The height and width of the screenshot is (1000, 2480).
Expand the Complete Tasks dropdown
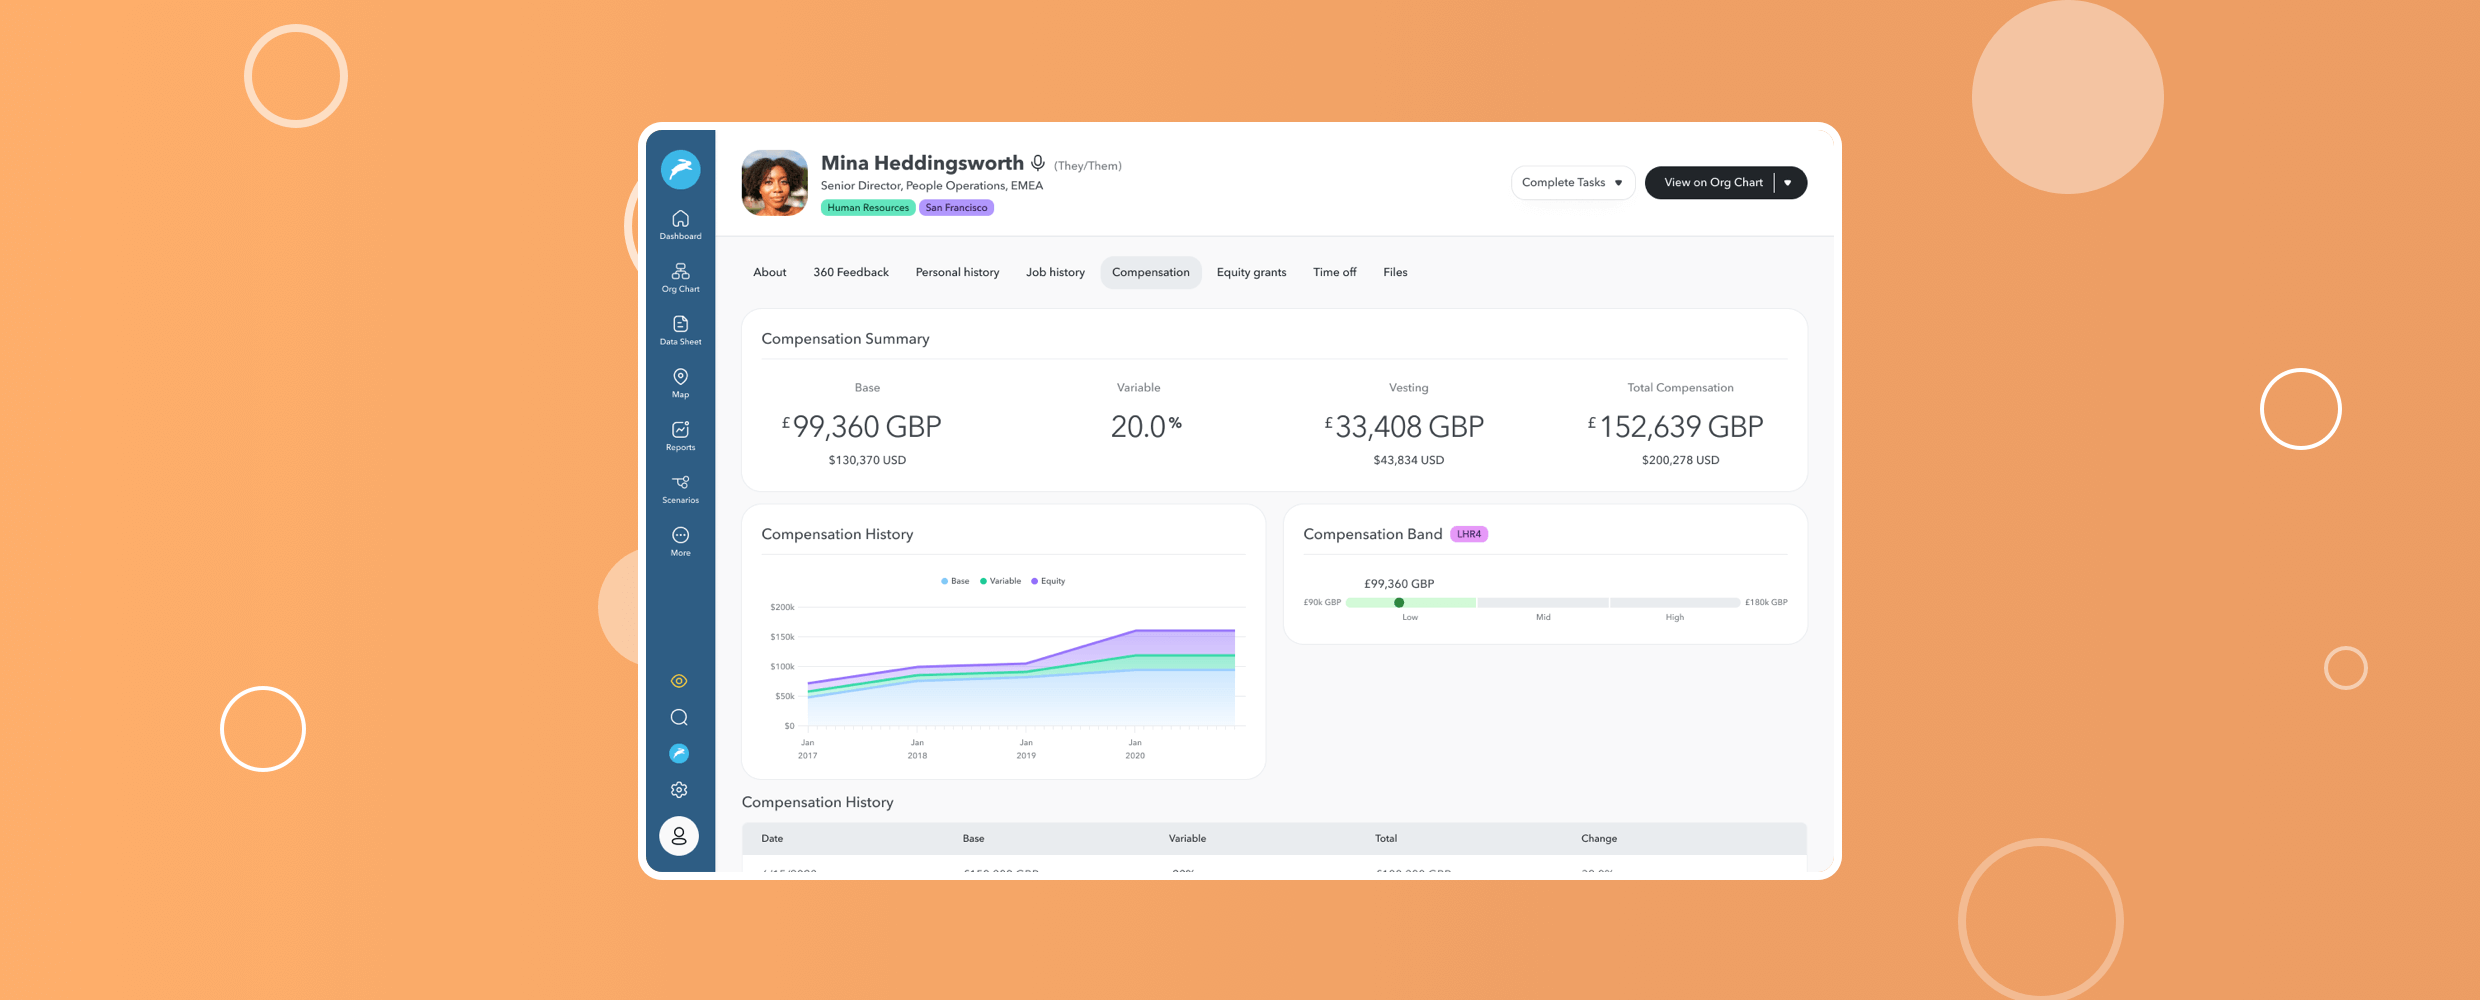click(x=1572, y=183)
